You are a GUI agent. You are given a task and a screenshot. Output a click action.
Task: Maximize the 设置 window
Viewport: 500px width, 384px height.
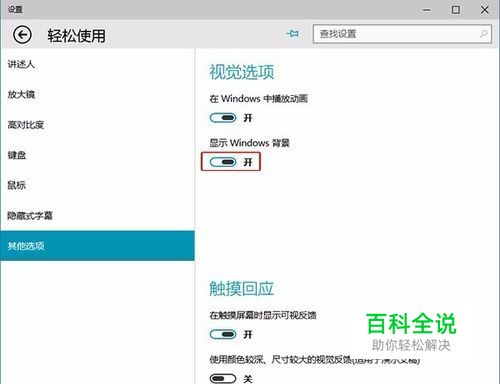(455, 10)
